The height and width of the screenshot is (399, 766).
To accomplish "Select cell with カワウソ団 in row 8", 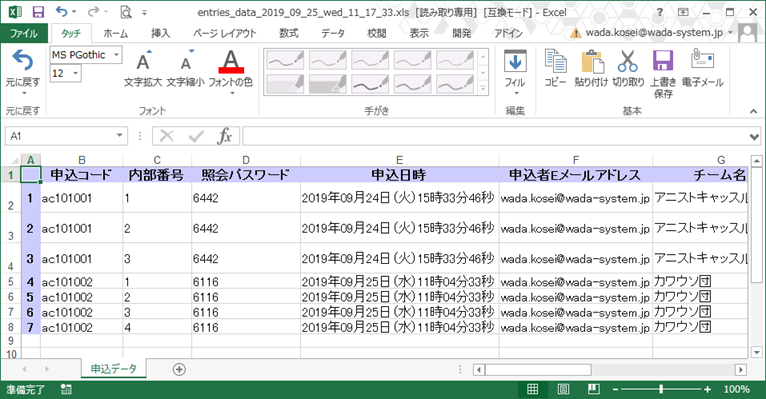I will coord(700,327).
